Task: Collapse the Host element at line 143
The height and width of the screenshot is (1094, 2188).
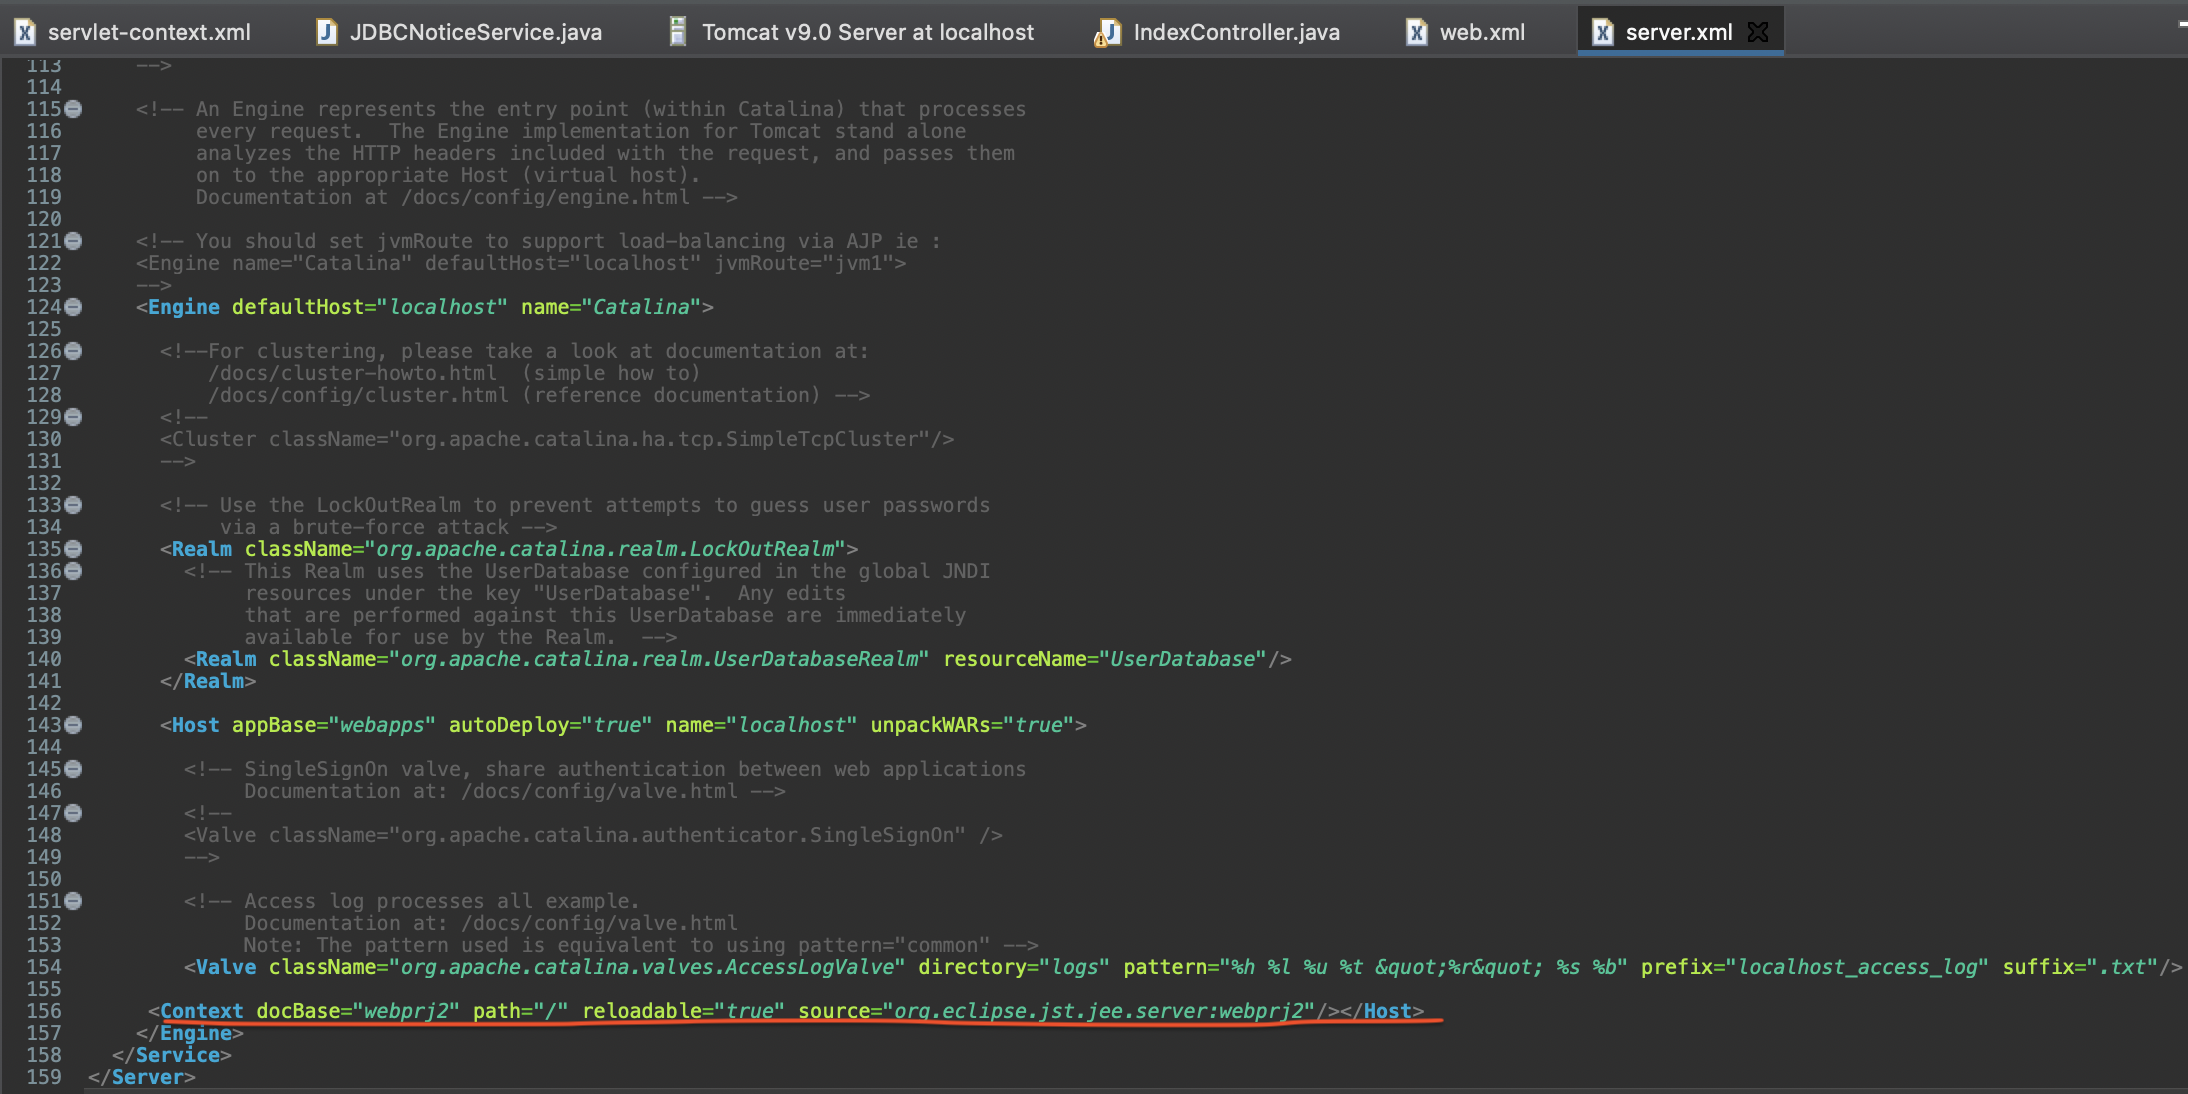Action: coord(74,725)
